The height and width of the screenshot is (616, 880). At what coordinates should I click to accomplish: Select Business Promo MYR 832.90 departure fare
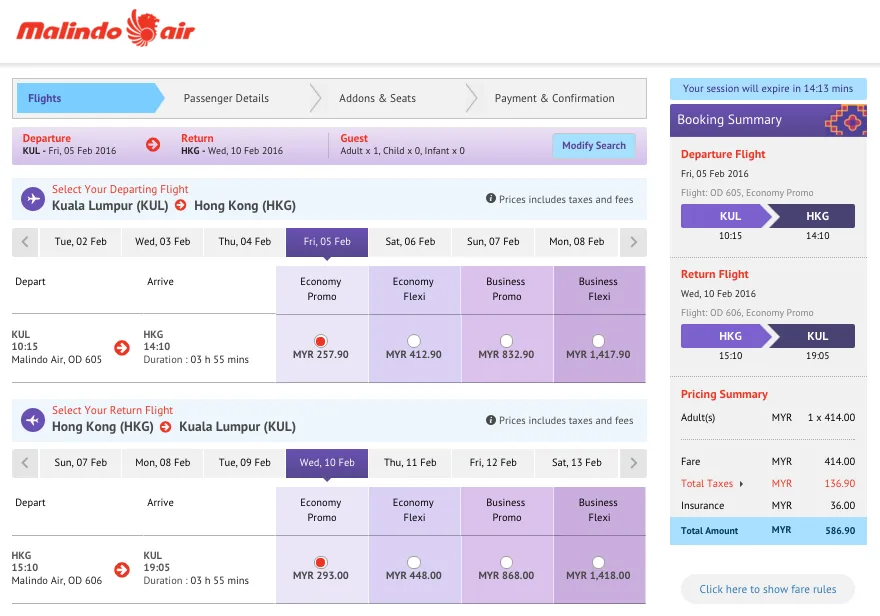(x=506, y=341)
